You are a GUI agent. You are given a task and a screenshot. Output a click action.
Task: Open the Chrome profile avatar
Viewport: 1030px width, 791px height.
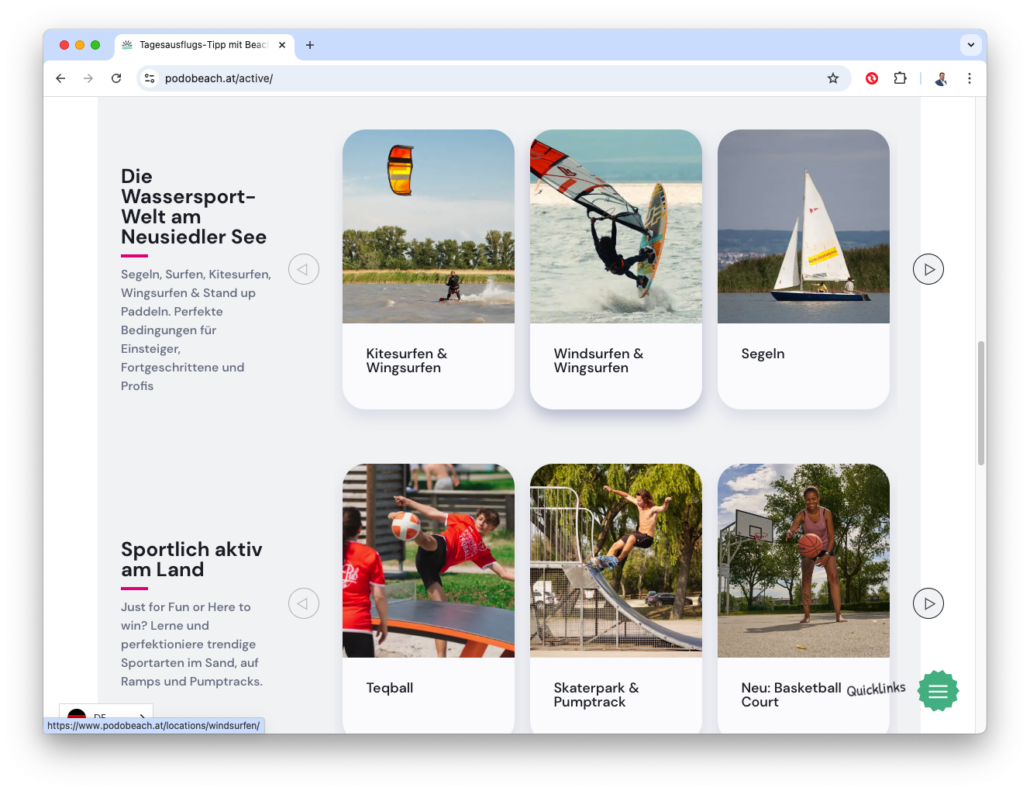pos(941,79)
